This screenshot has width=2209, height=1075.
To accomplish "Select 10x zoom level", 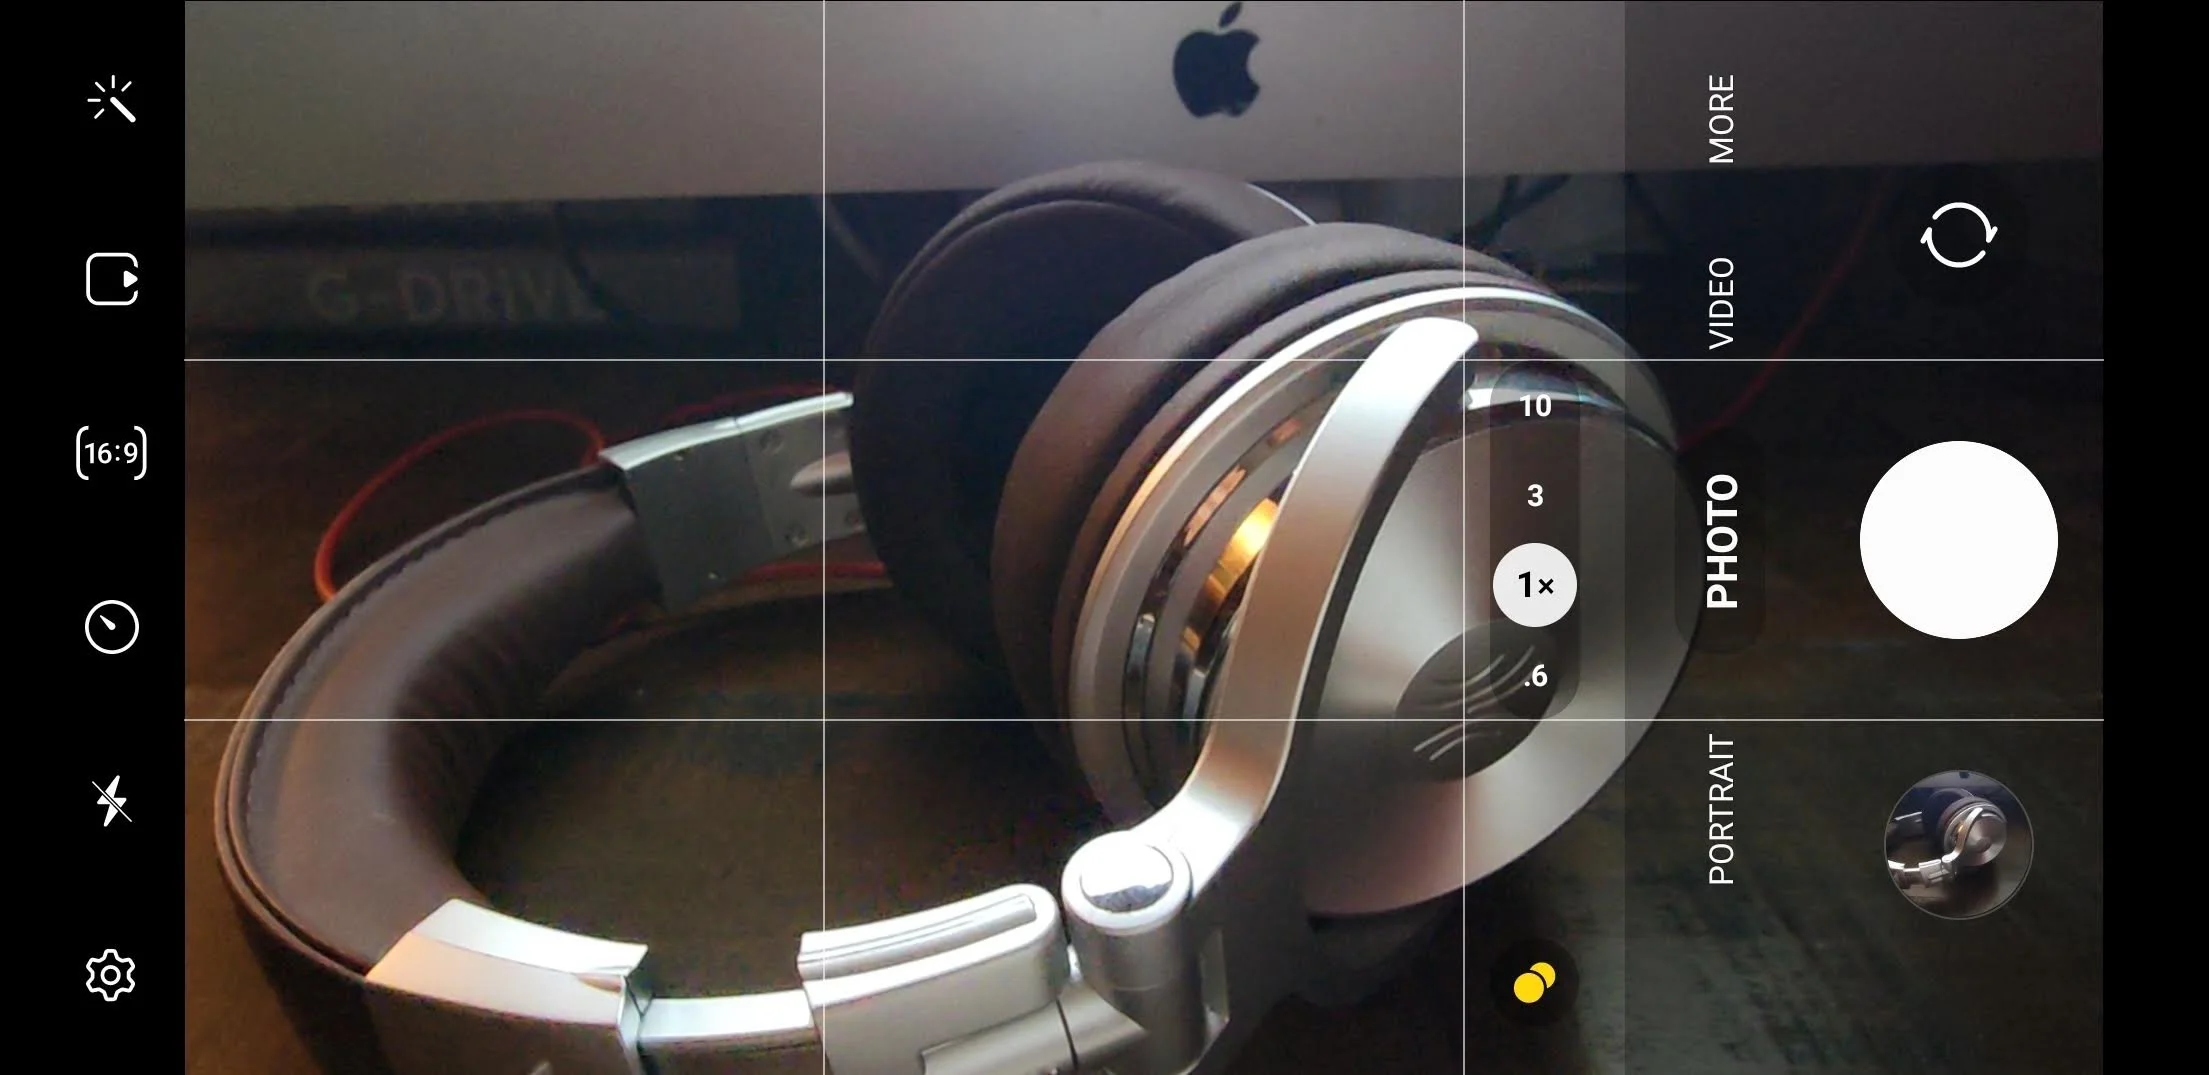I will (1535, 405).
